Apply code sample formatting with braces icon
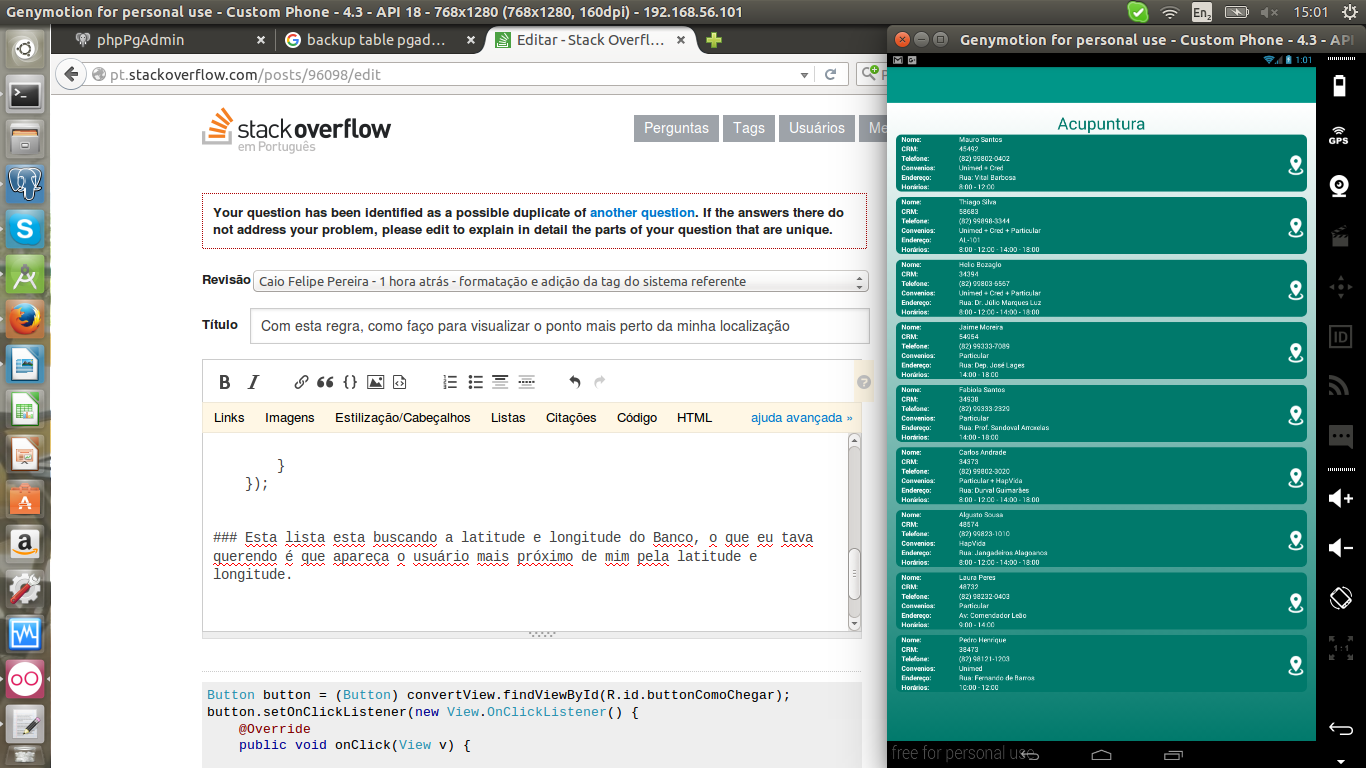 (350, 382)
